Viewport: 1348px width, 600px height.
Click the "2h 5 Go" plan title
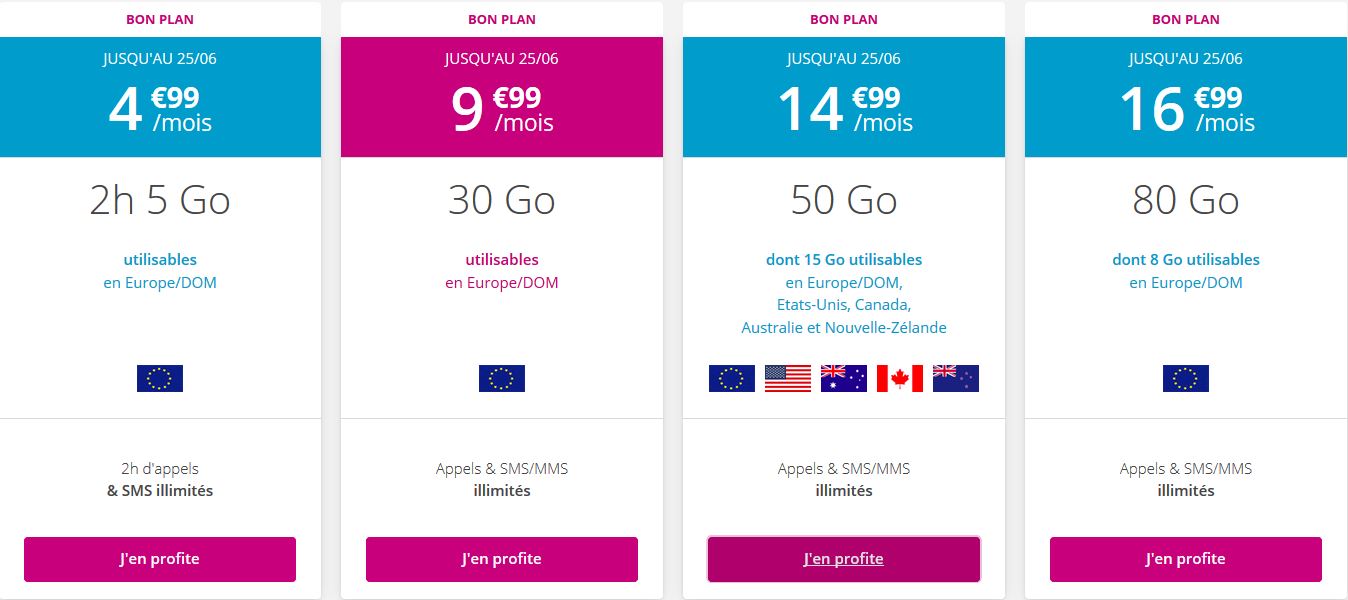(x=160, y=201)
